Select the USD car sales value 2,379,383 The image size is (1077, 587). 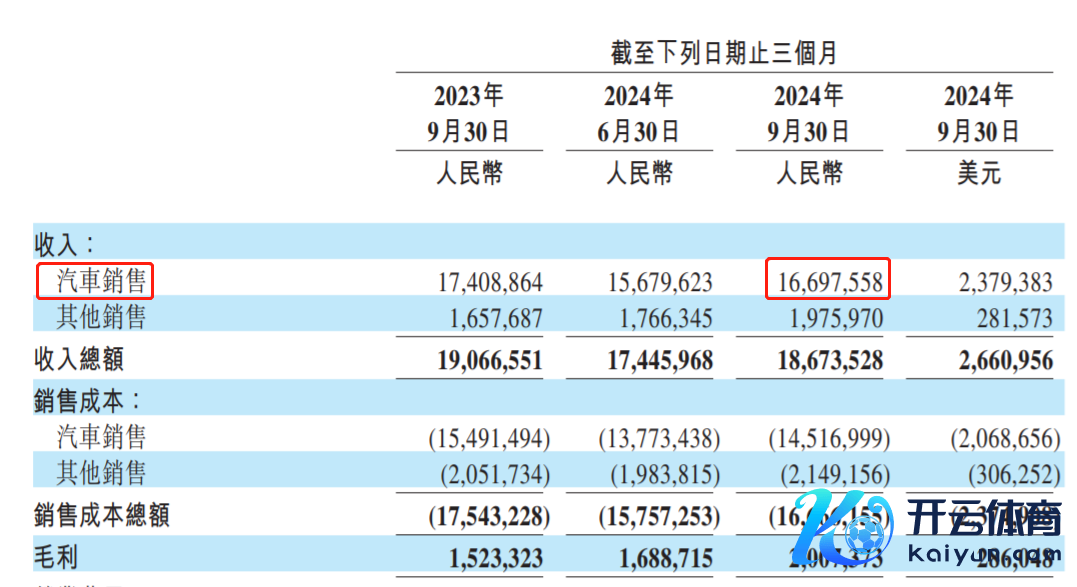point(1004,283)
